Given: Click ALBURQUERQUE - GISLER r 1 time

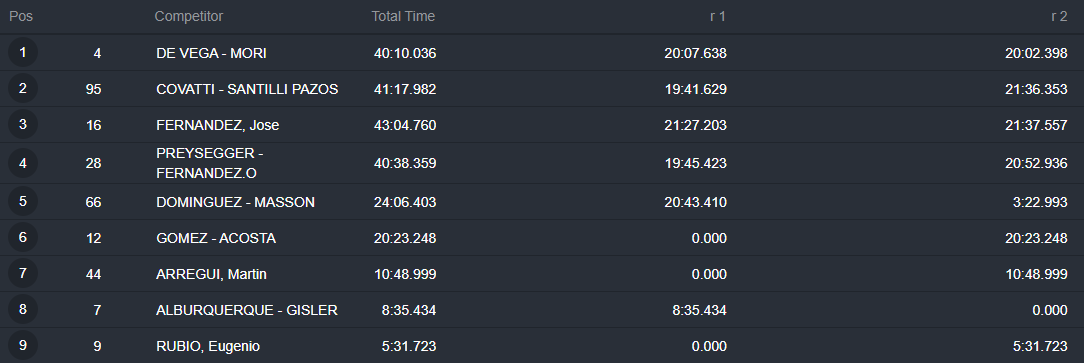Looking at the screenshot, I should (700, 310).
